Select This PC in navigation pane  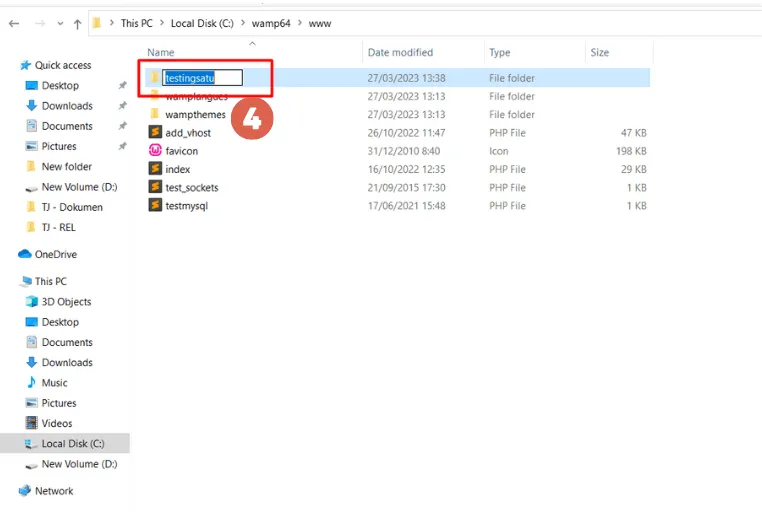[x=51, y=281]
